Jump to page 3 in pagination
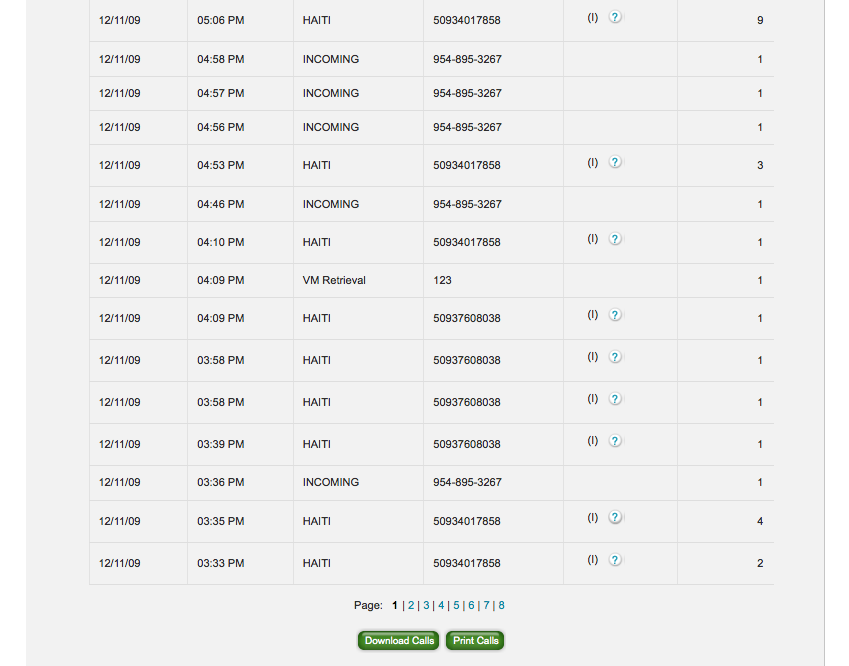Viewport: 849px width, 666px height. click(x=426, y=605)
